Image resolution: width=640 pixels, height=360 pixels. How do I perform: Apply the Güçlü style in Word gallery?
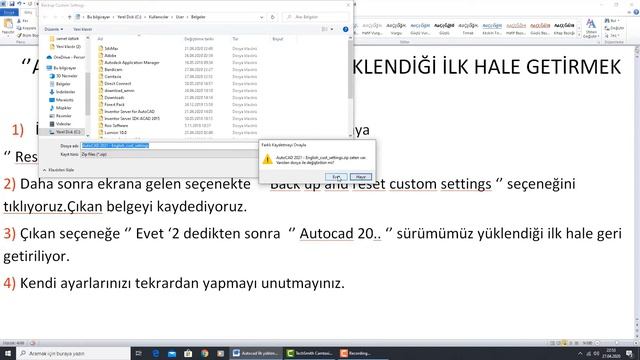point(444,29)
